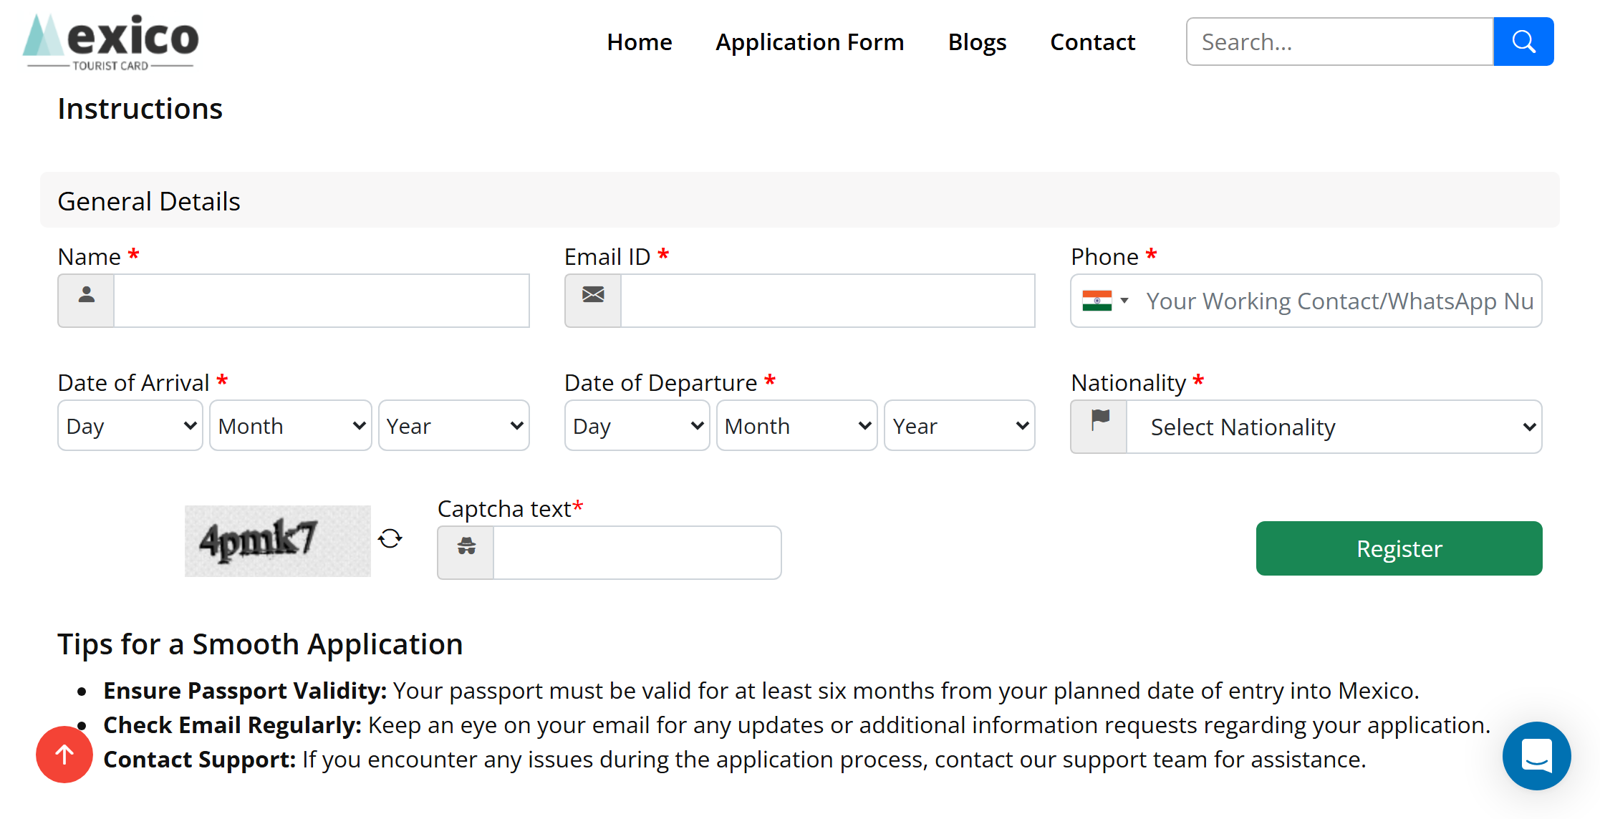Expand the Date of Departure Day dropdown
Viewport: 1600px width, 819px height.
click(x=636, y=426)
